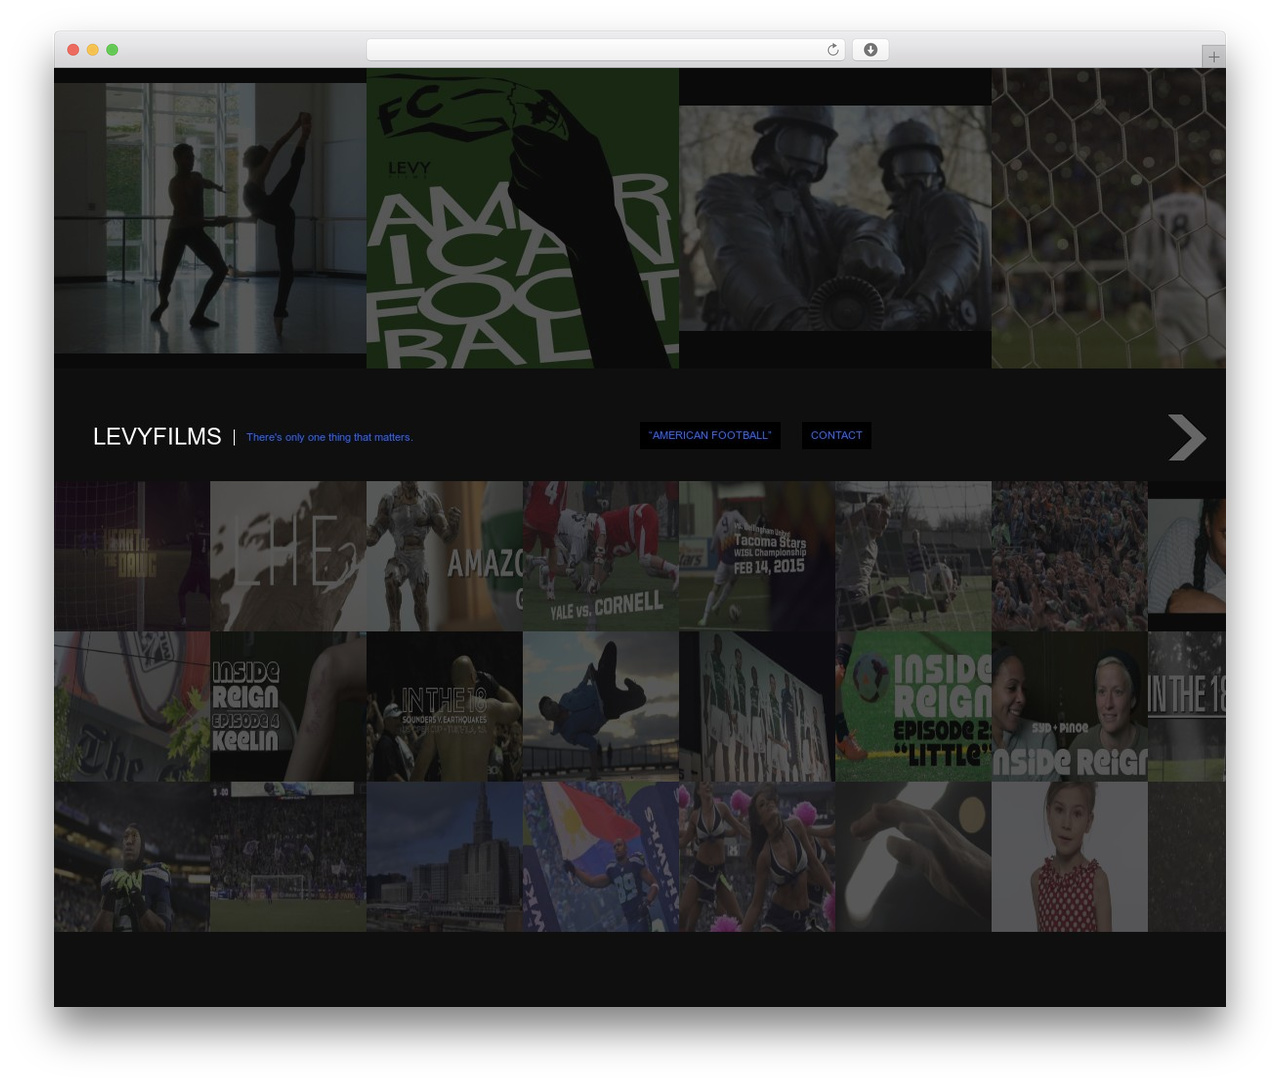Click the browser address bar

pyautogui.click(x=605, y=50)
